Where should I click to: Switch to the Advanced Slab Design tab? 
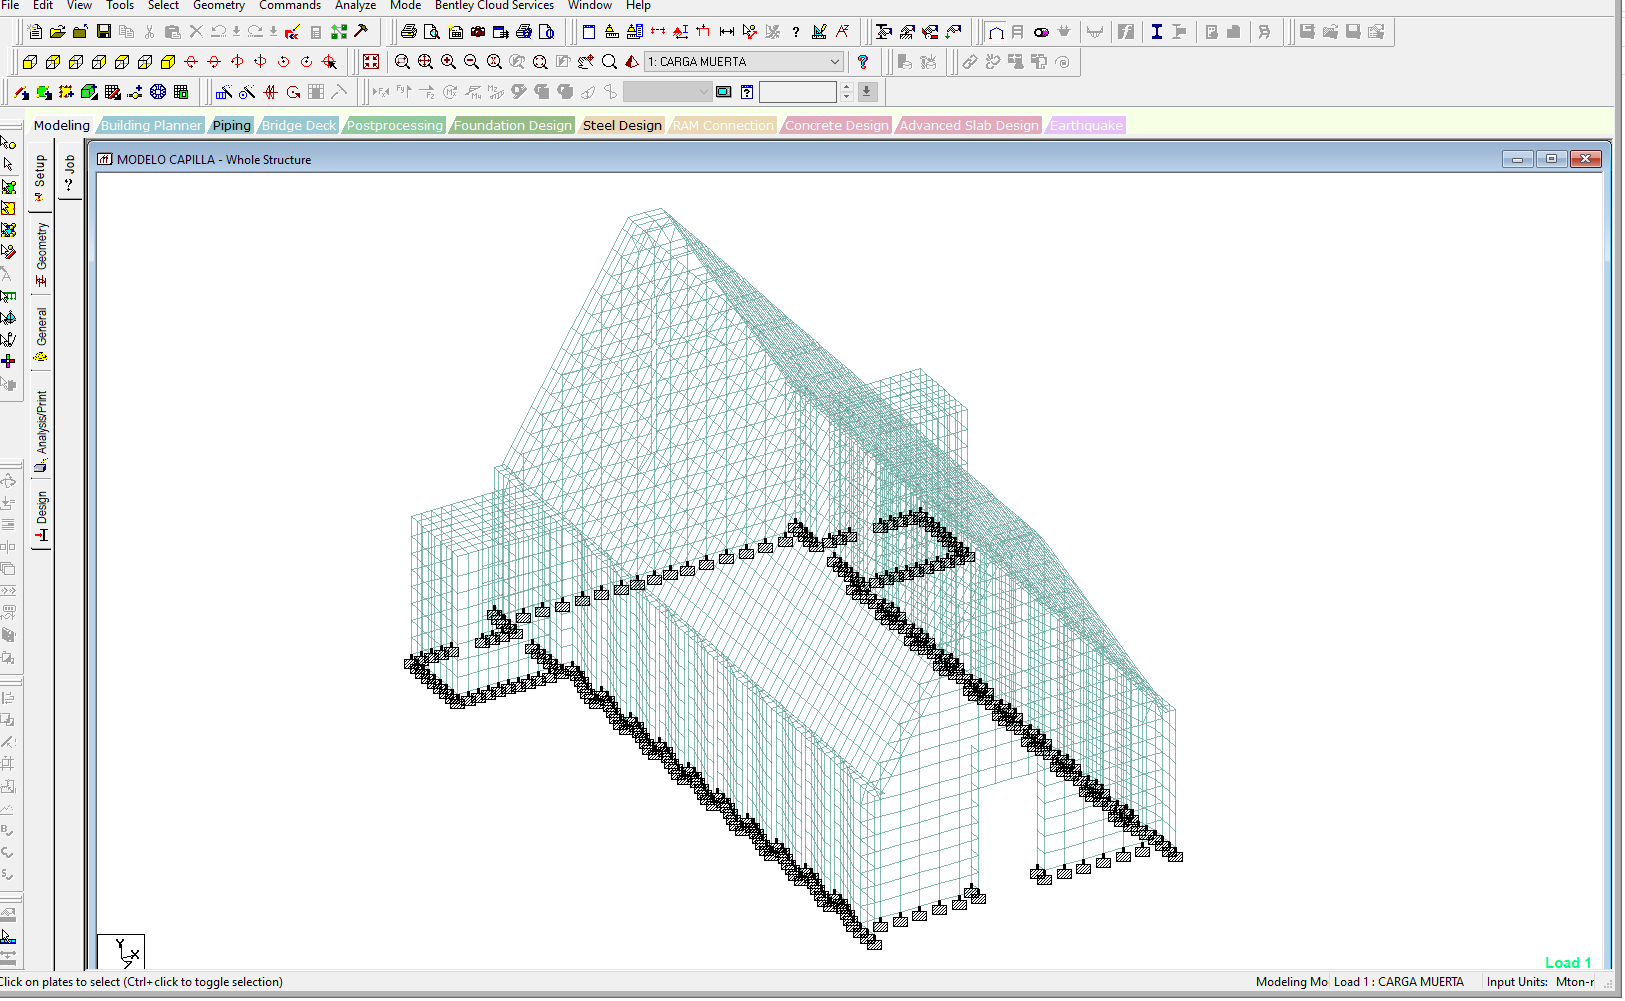pyautogui.click(x=969, y=126)
